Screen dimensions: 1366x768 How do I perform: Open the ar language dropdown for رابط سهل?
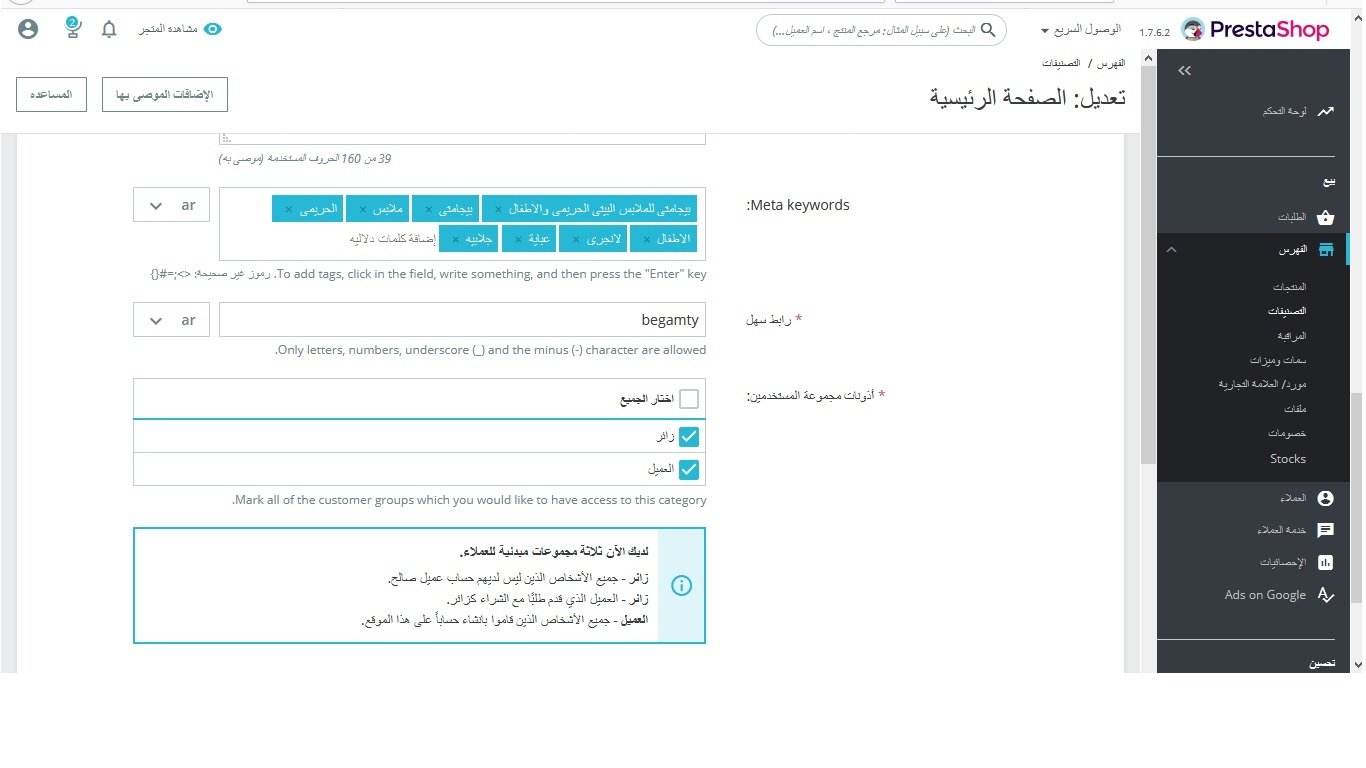(172, 321)
